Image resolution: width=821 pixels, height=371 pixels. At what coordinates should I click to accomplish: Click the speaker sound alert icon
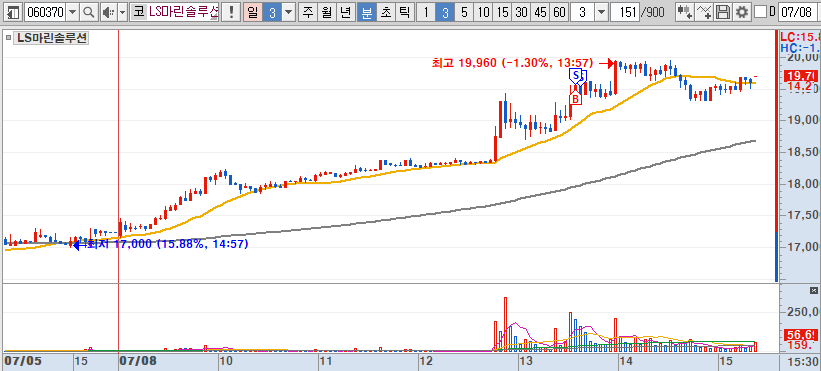click(108, 12)
